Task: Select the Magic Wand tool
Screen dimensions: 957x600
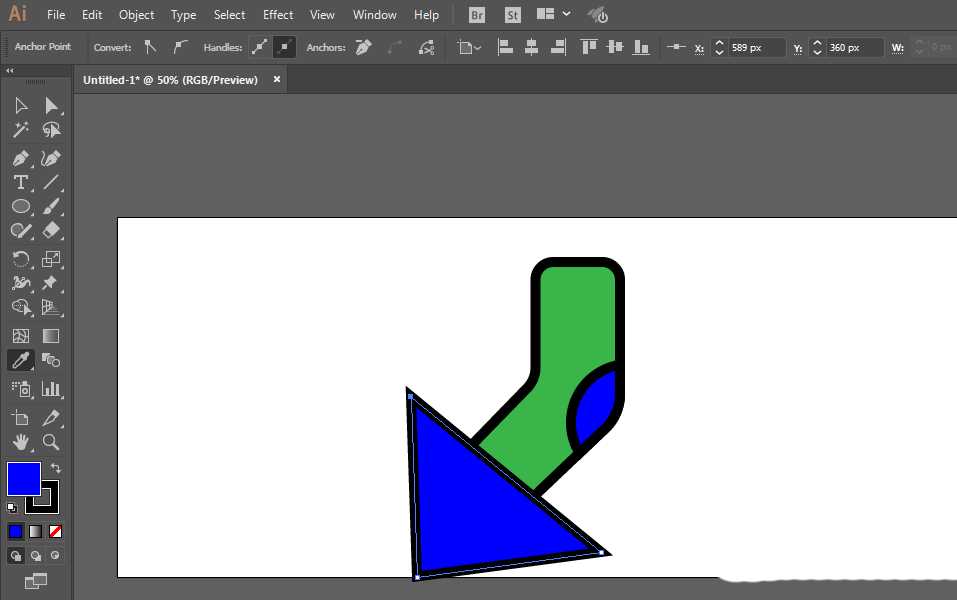Action: [20, 129]
